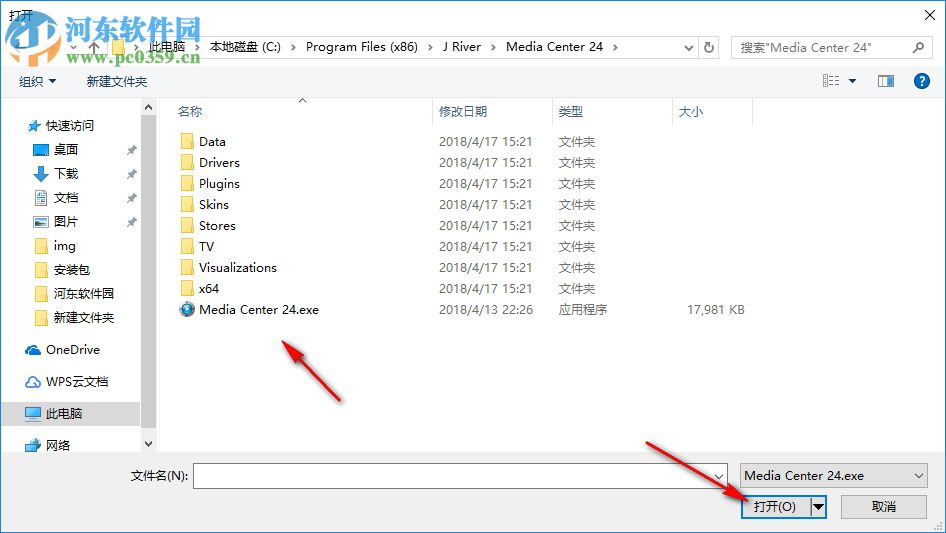Expand chevron after 本地磁盘 (C:) in path
Screen dimensions: 946x533
click(x=293, y=47)
